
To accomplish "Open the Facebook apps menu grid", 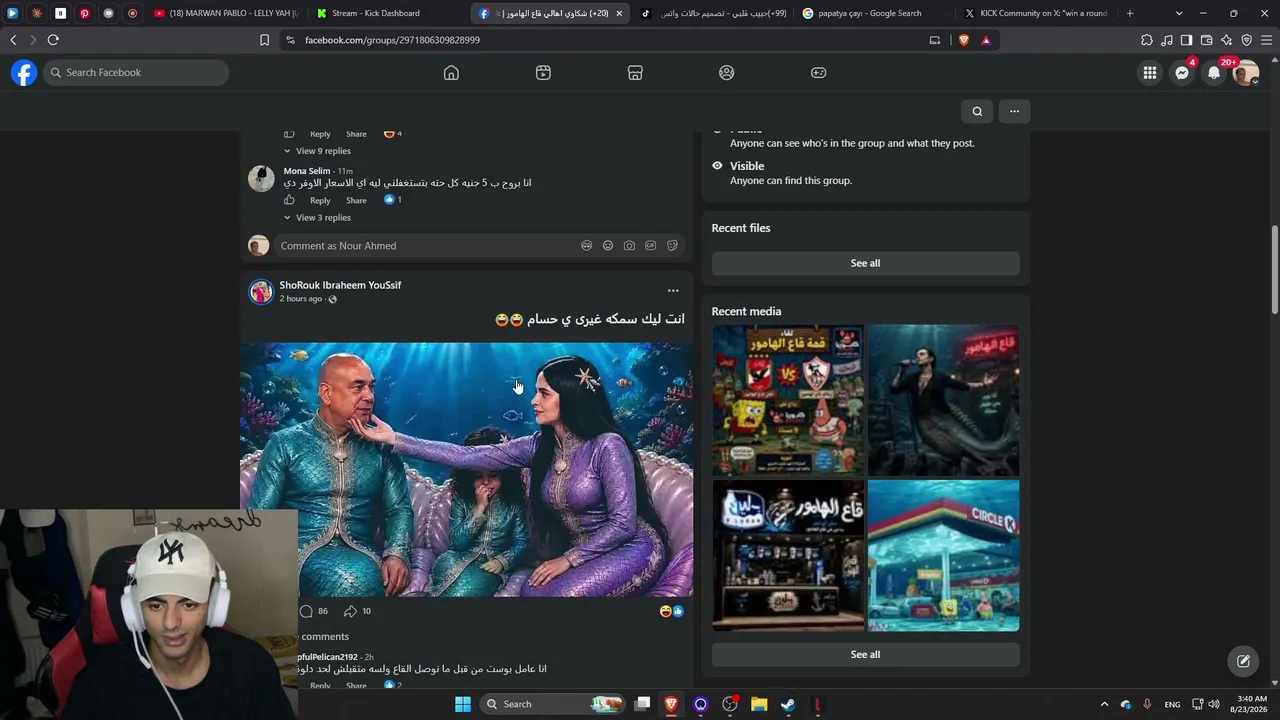I will (x=1150, y=73).
